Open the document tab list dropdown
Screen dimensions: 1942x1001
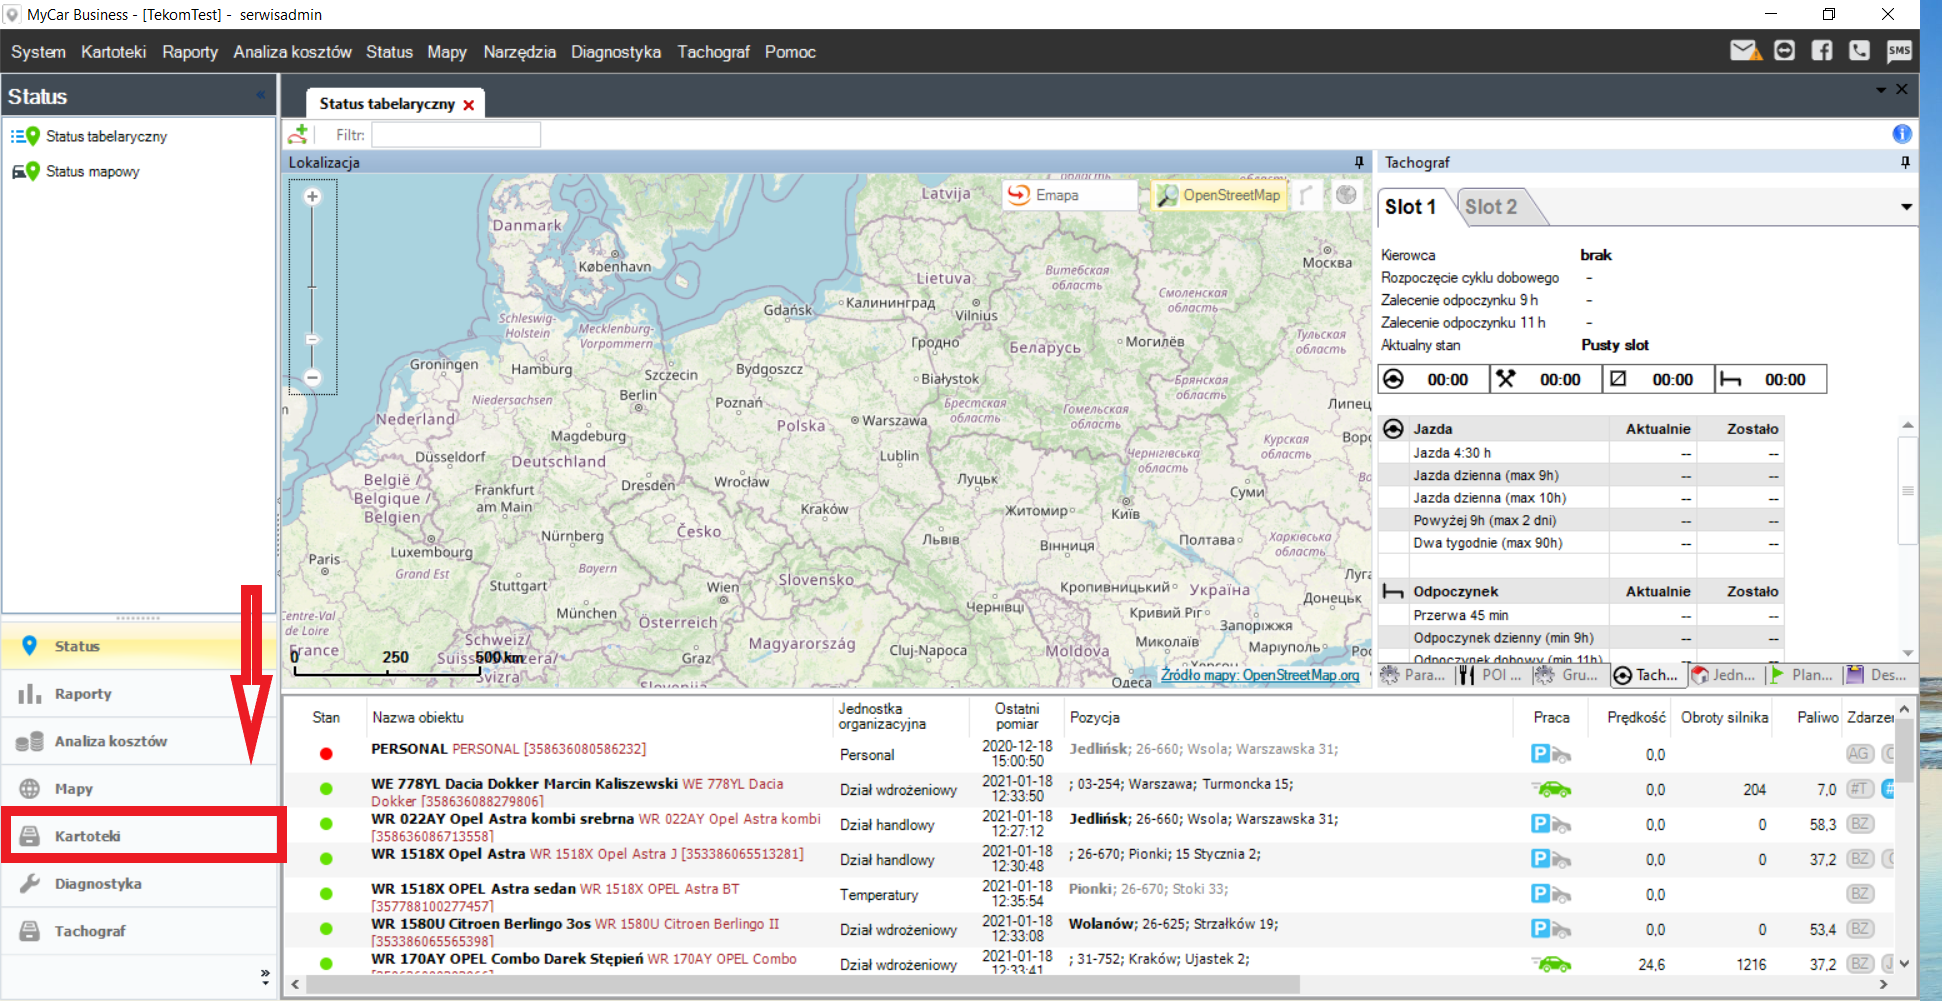point(1881,90)
